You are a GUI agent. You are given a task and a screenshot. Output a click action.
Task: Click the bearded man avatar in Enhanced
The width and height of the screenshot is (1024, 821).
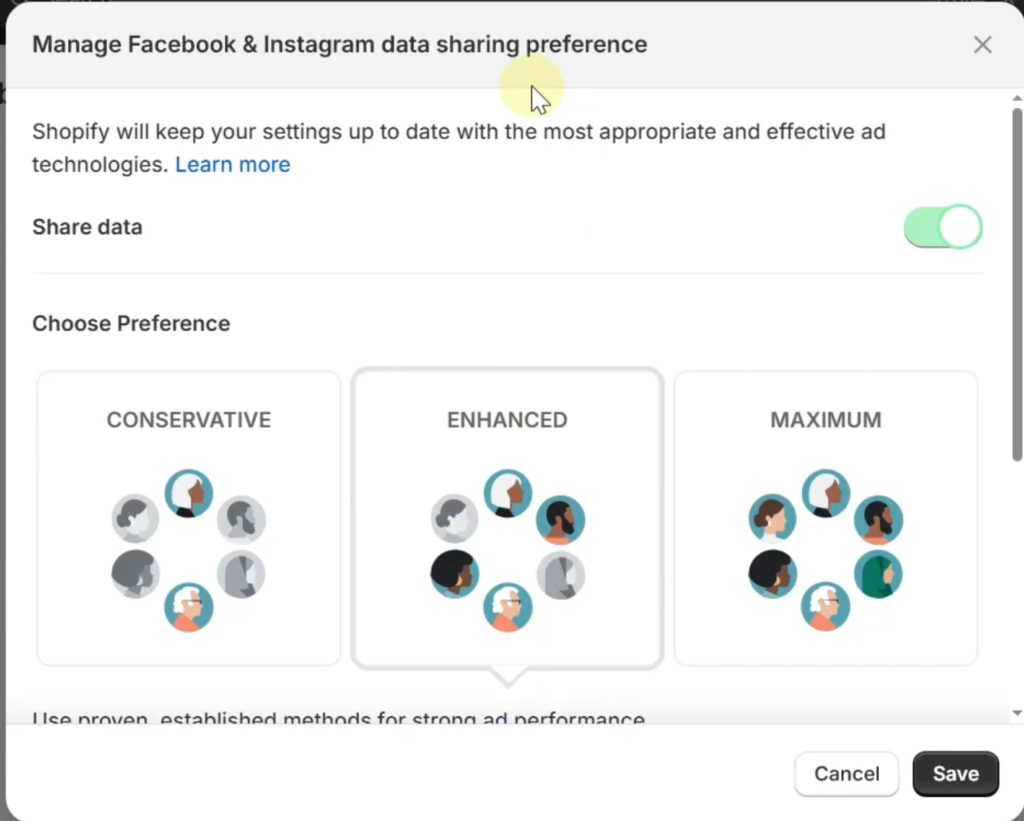tap(560, 520)
